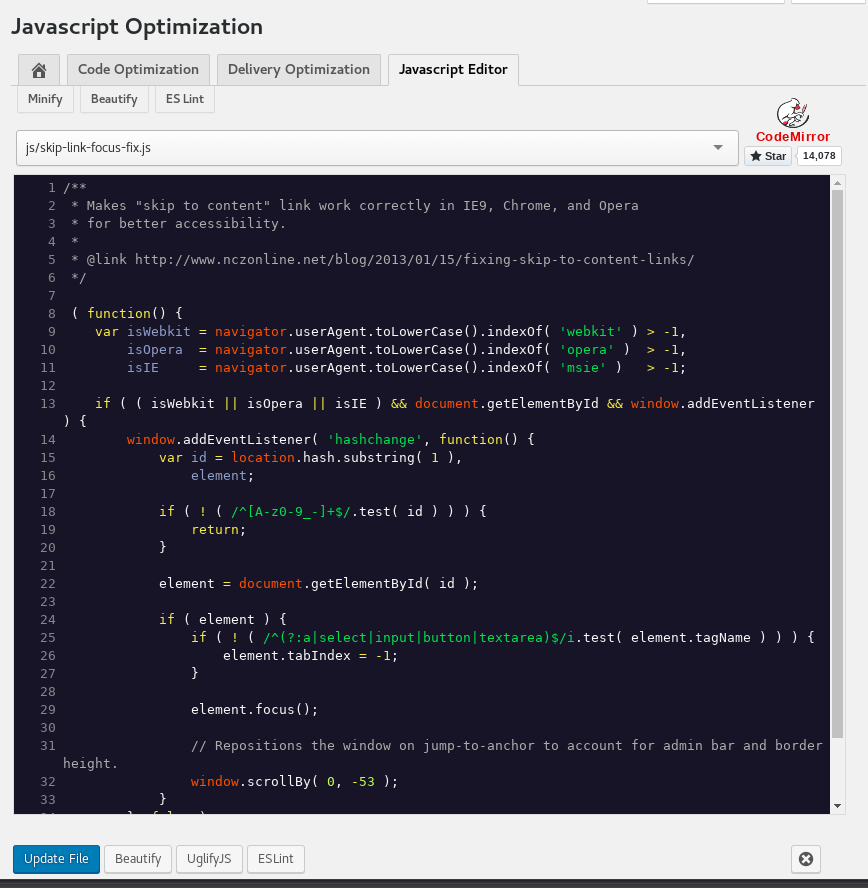Screen dimensions: 868x888
Task: Switch to the Delivery Optimization tab
Action: (298, 70)
